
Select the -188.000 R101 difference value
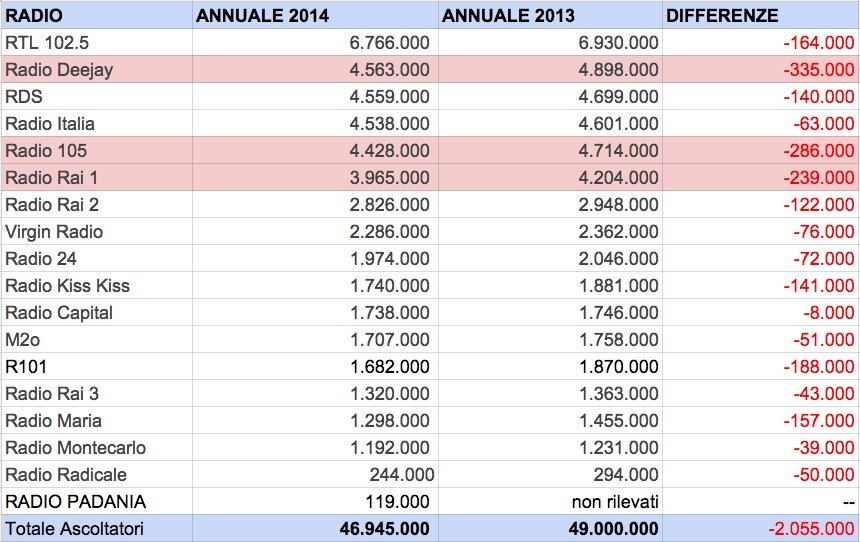(819, 366)
